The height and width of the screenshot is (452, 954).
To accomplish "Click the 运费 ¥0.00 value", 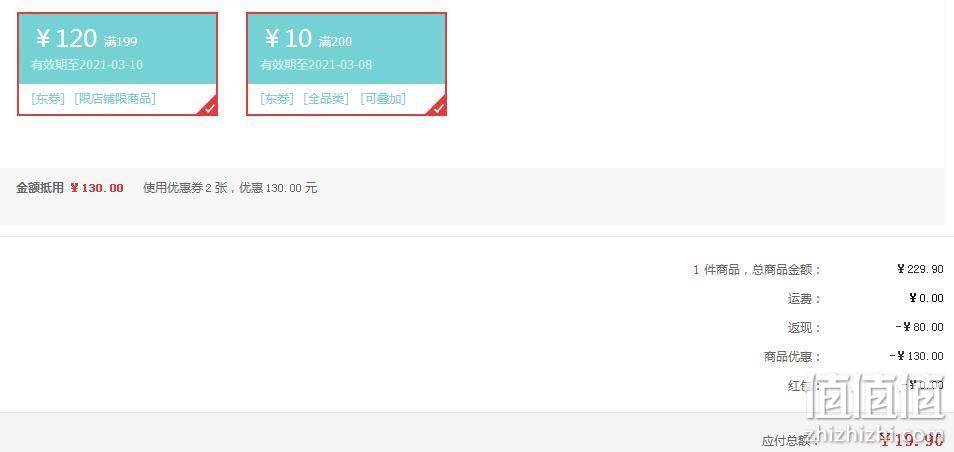I will click(926, 298).
